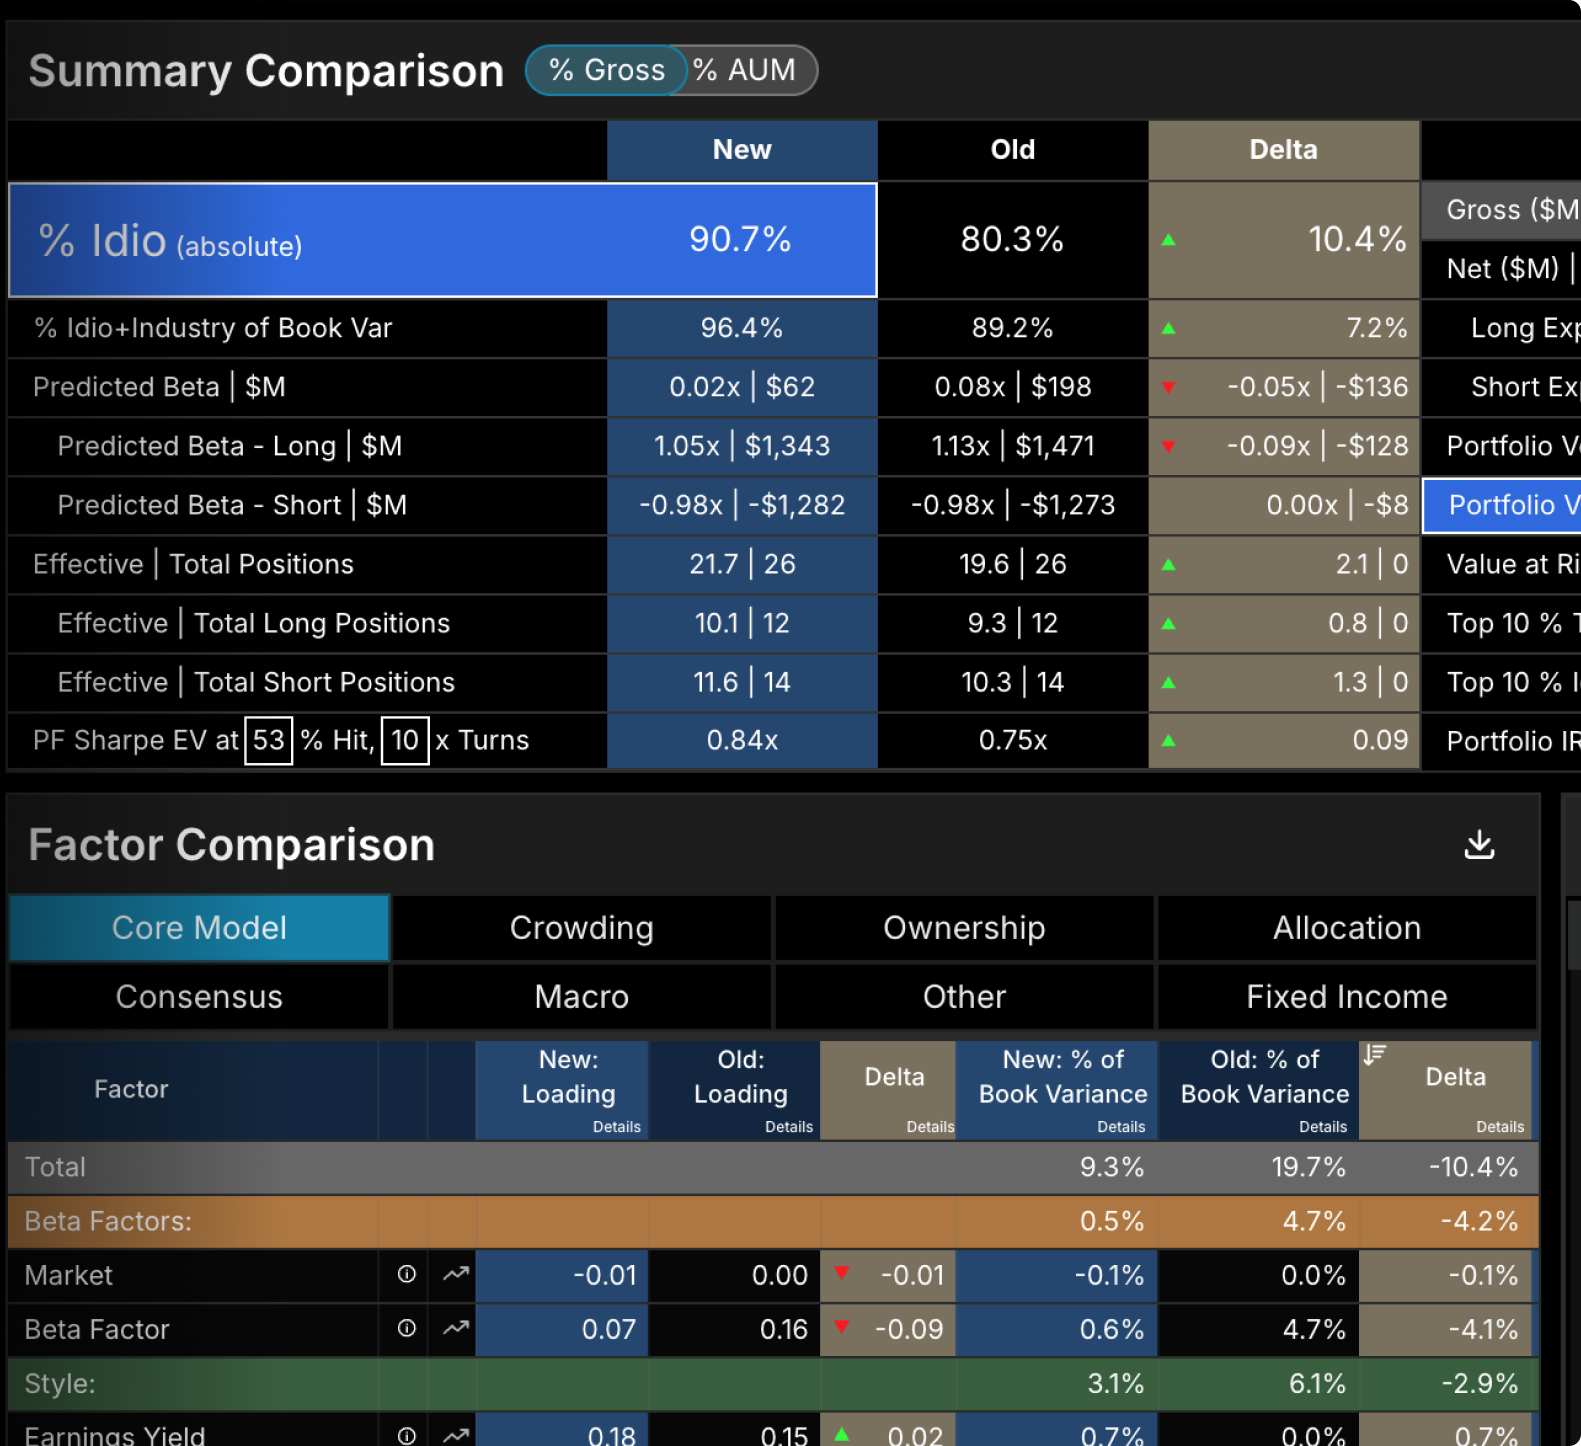Click the Delta column header in summary
The height and width of the screenshot is (1446, 1581).
tap(1284, 150)
